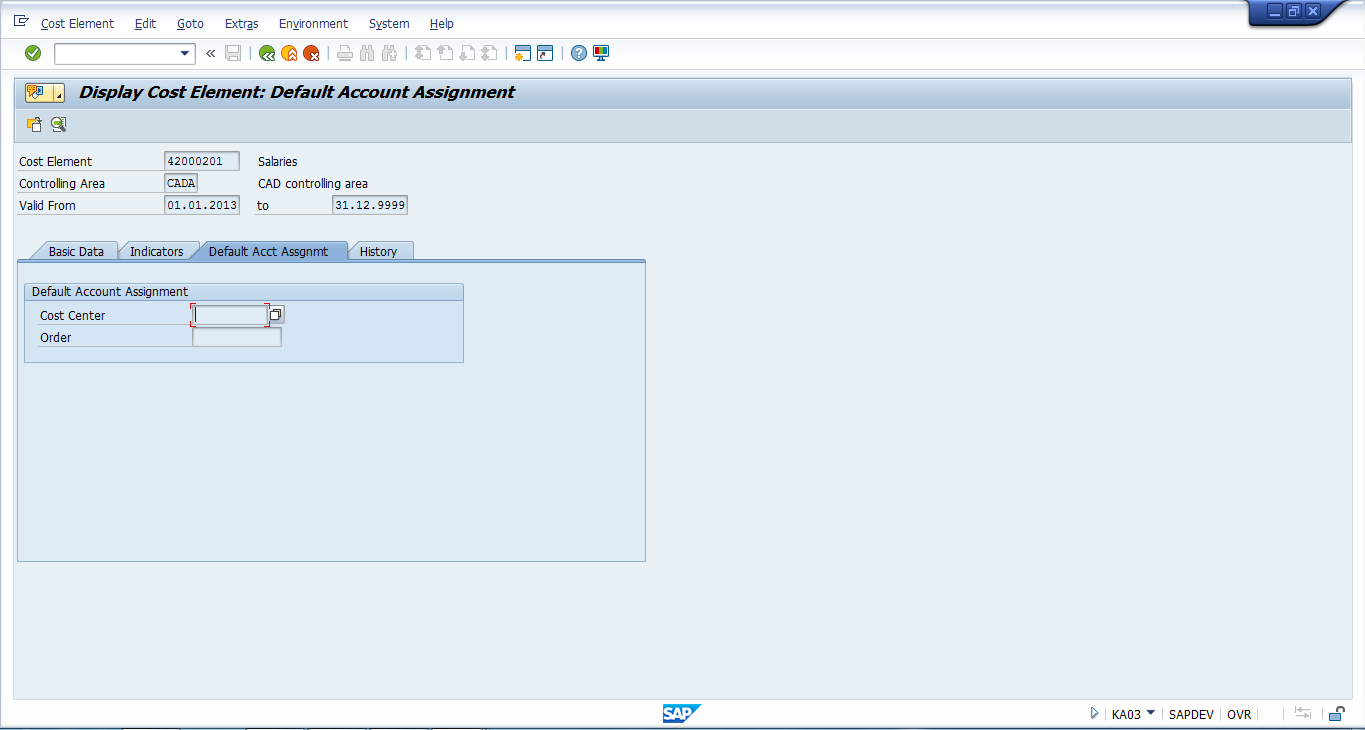
Task: Click the red Cancel icon
Action: pyautogui.click(x=311, y=54)
